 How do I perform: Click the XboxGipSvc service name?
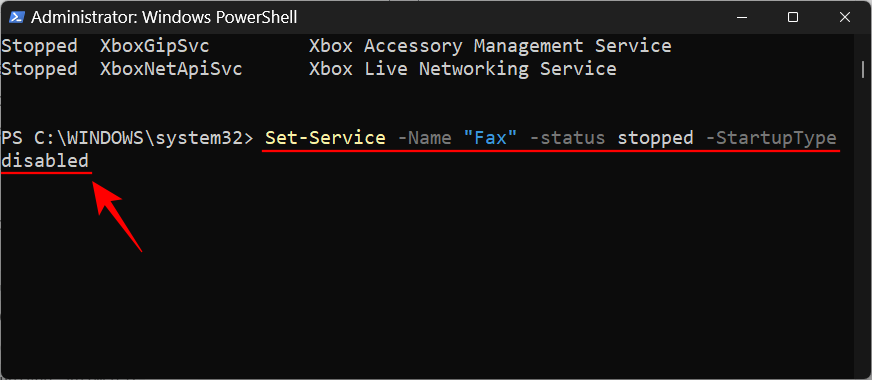pos(155,46)
